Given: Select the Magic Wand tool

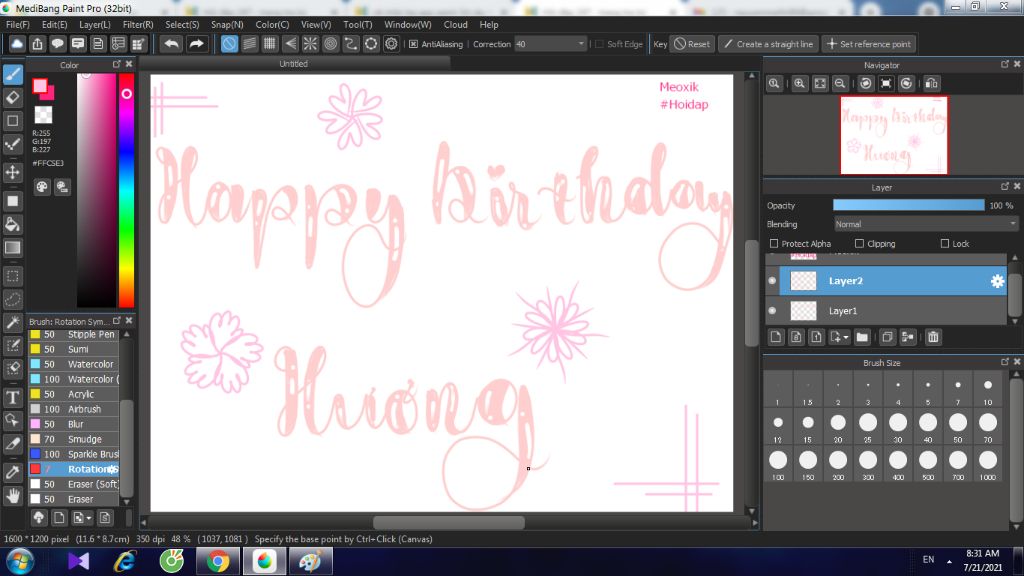Looking at the screenshot, I should click(13, 322).
